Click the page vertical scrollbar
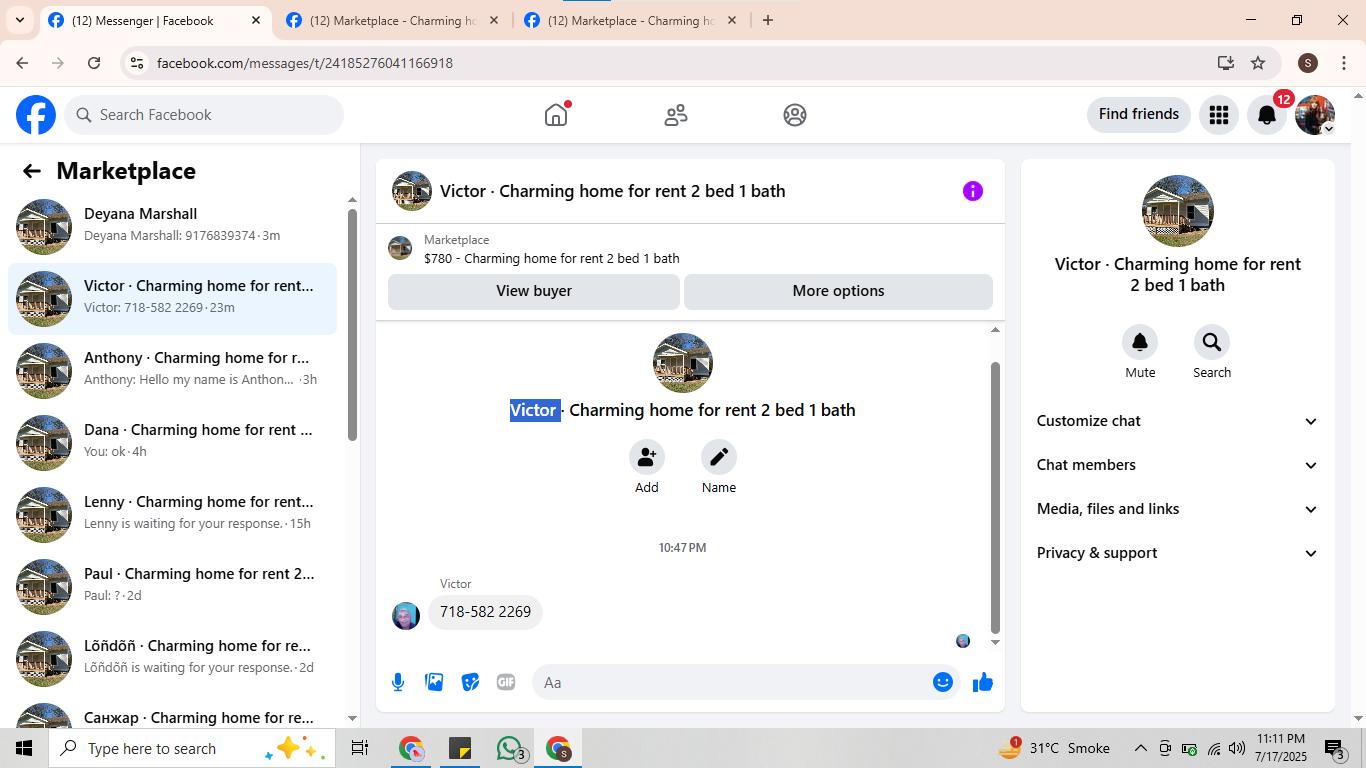 coord(1357,406)
